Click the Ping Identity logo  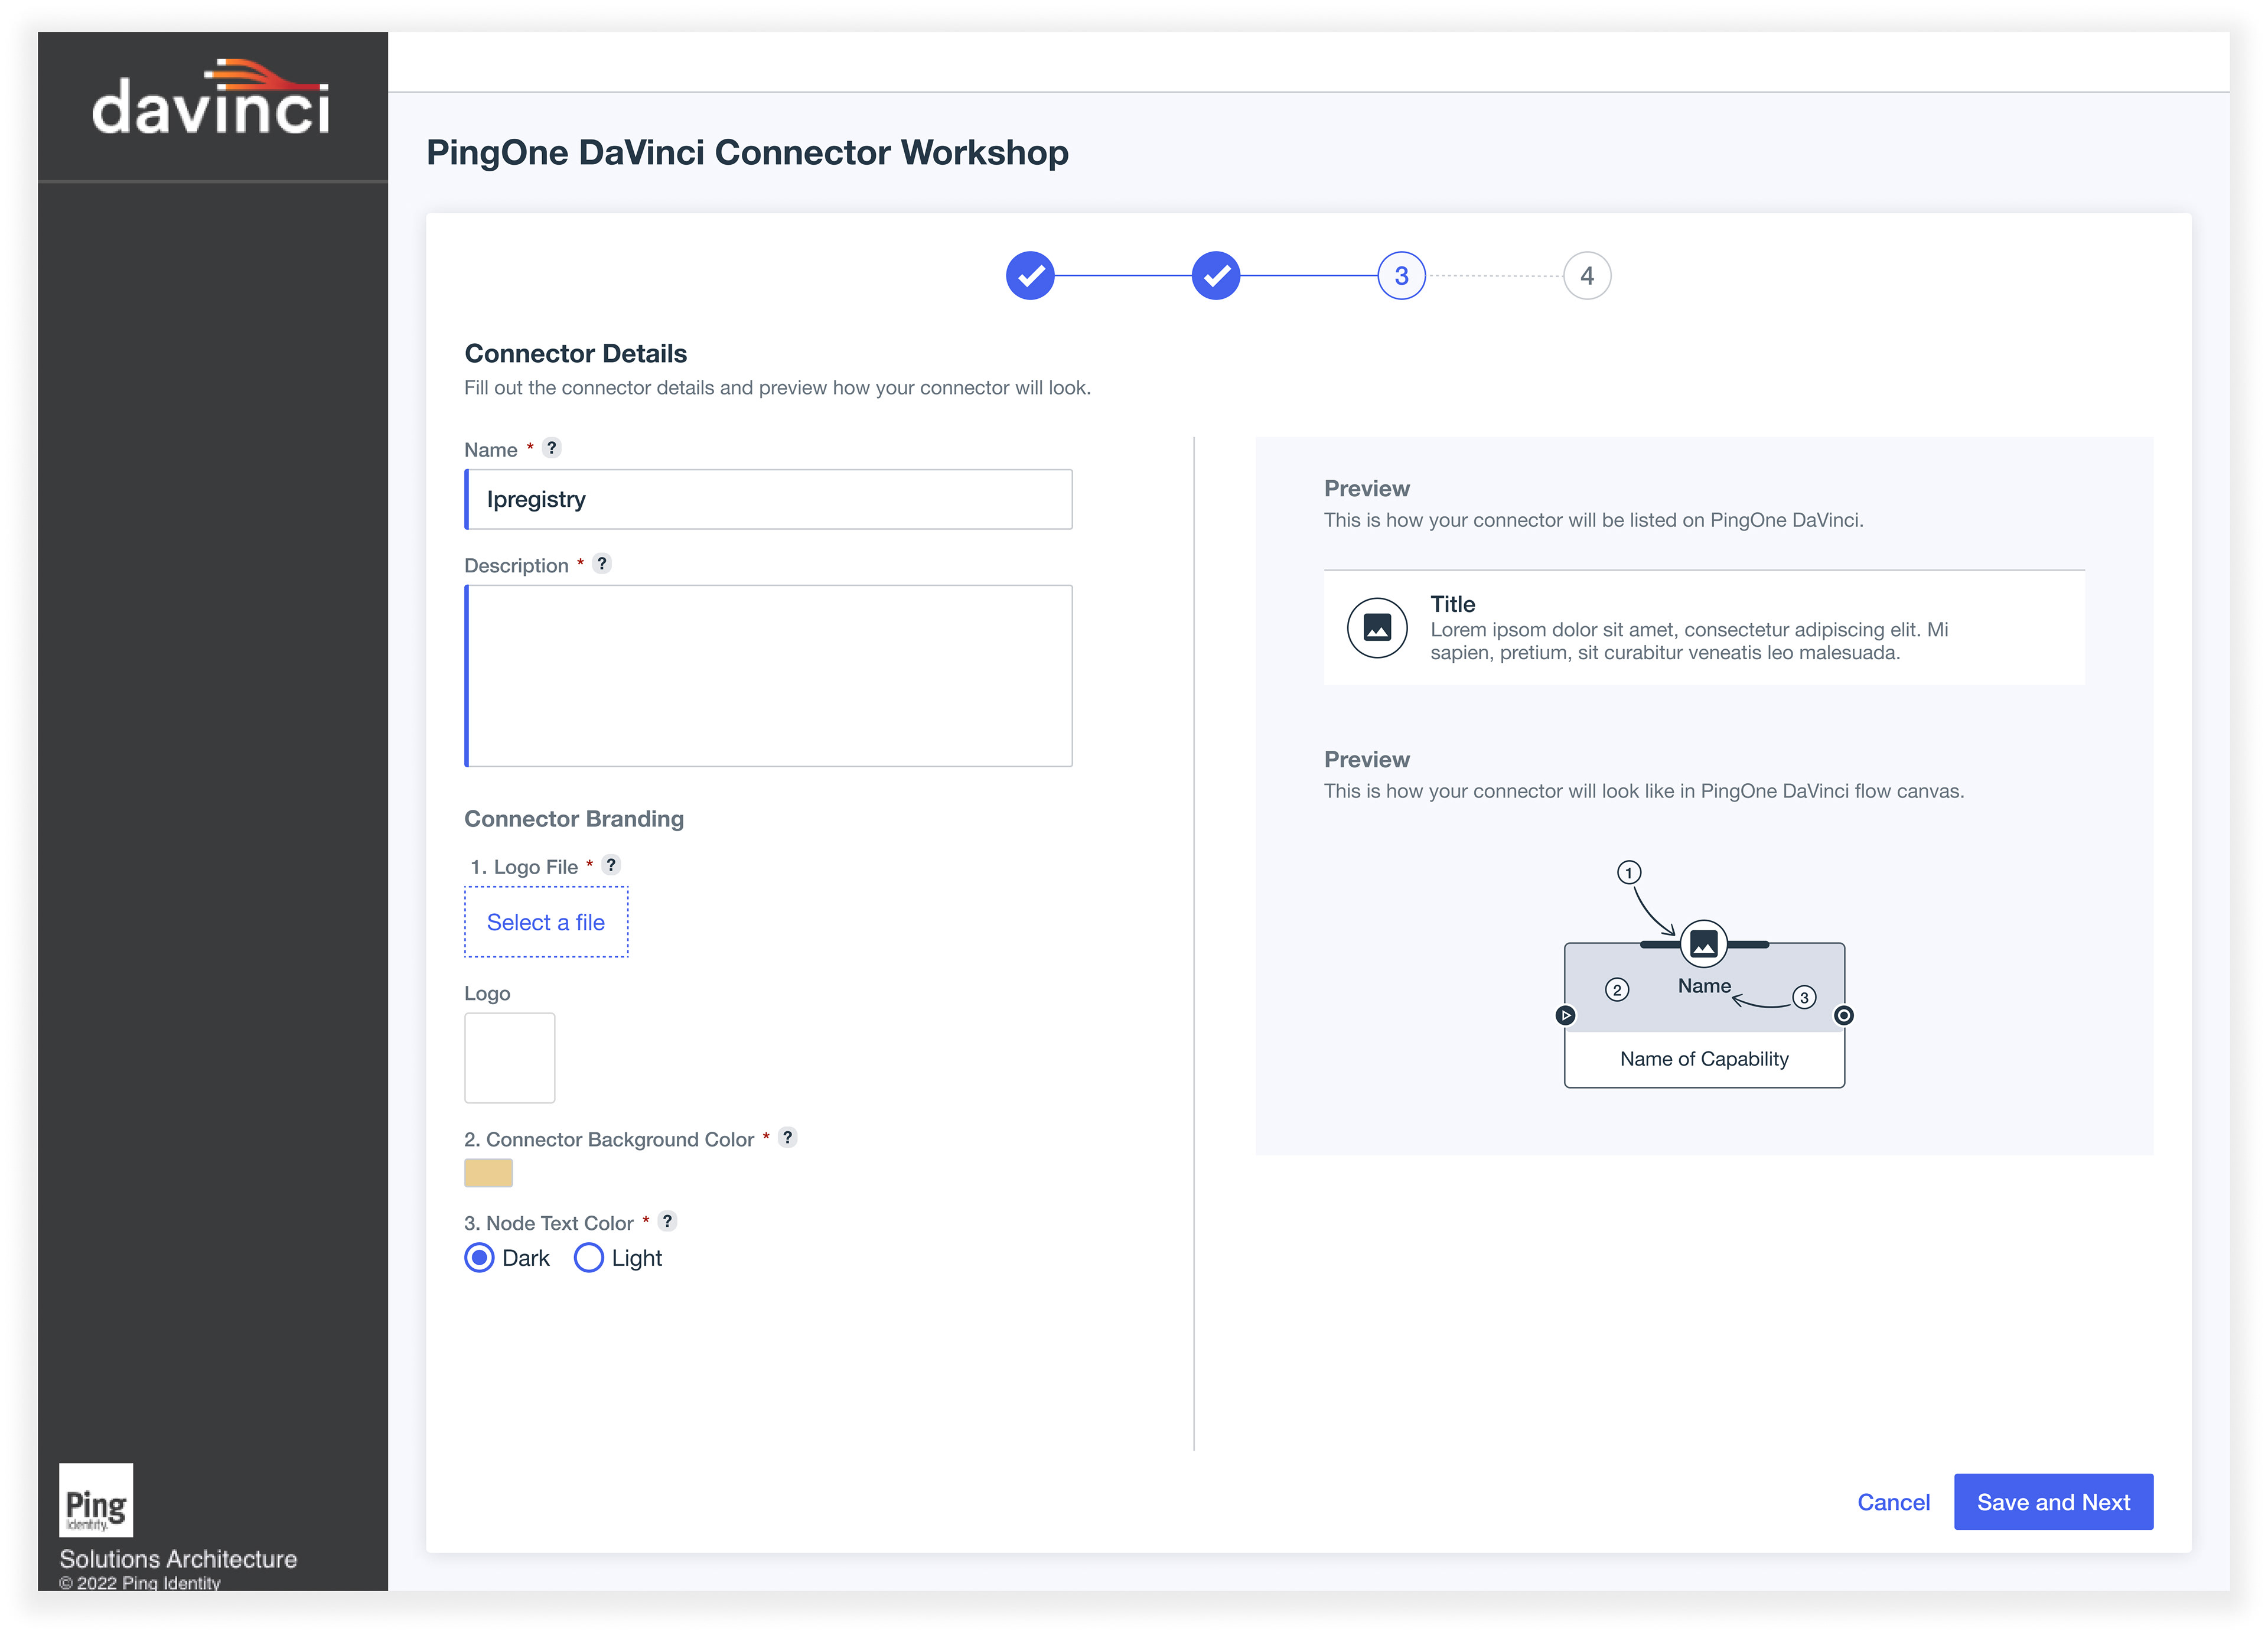[x=96, y=1499]
